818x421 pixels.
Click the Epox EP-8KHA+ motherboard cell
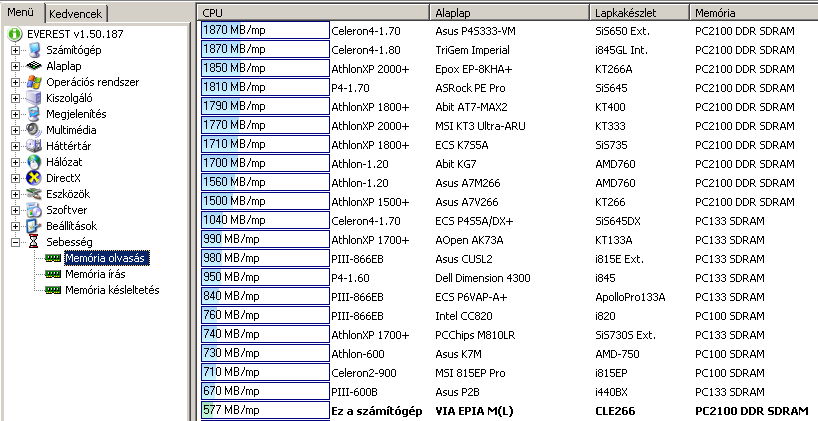474,69
